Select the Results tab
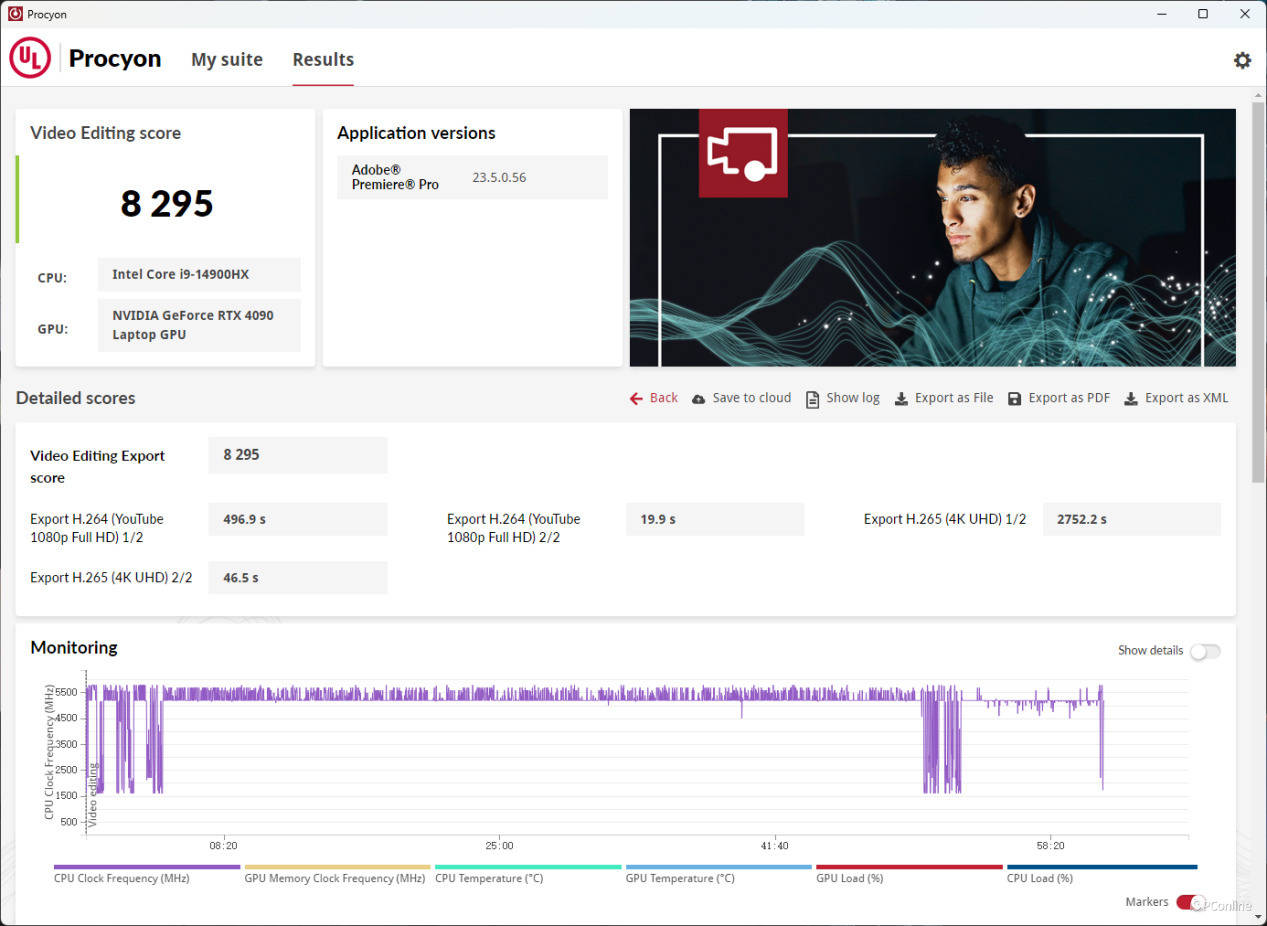Viewport: 1267px width, 926px height. pyautogui.click(x=323, y=60)
